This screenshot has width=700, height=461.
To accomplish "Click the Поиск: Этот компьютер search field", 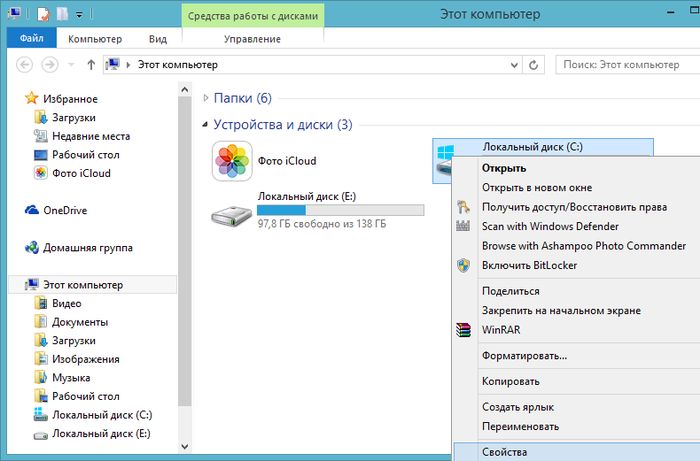I will click(x=620, y=65).
